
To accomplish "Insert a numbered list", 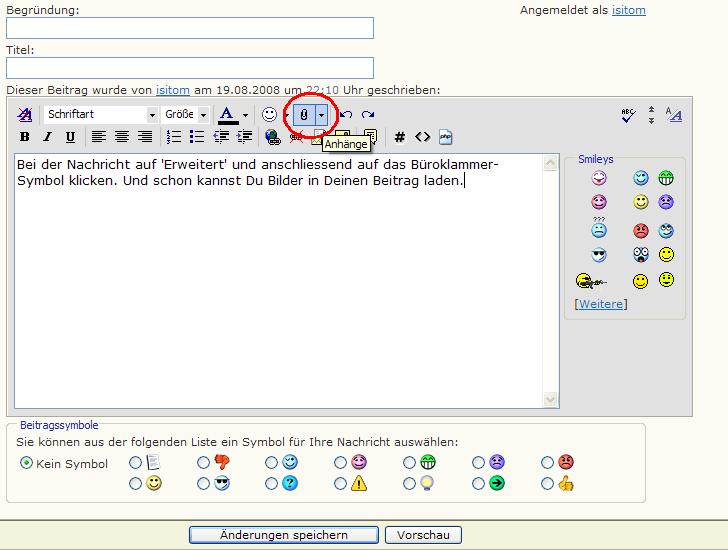I will 174,137.
